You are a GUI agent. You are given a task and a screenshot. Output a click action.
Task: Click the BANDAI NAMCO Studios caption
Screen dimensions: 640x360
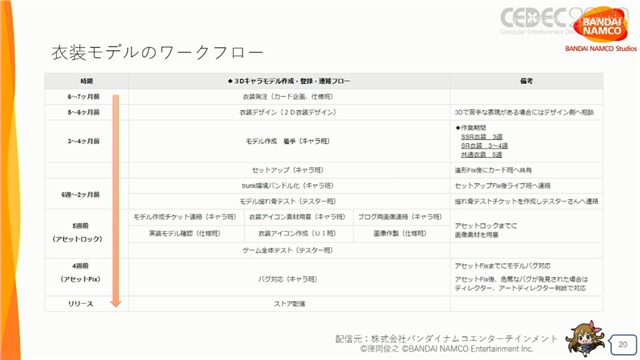(601, 49)
